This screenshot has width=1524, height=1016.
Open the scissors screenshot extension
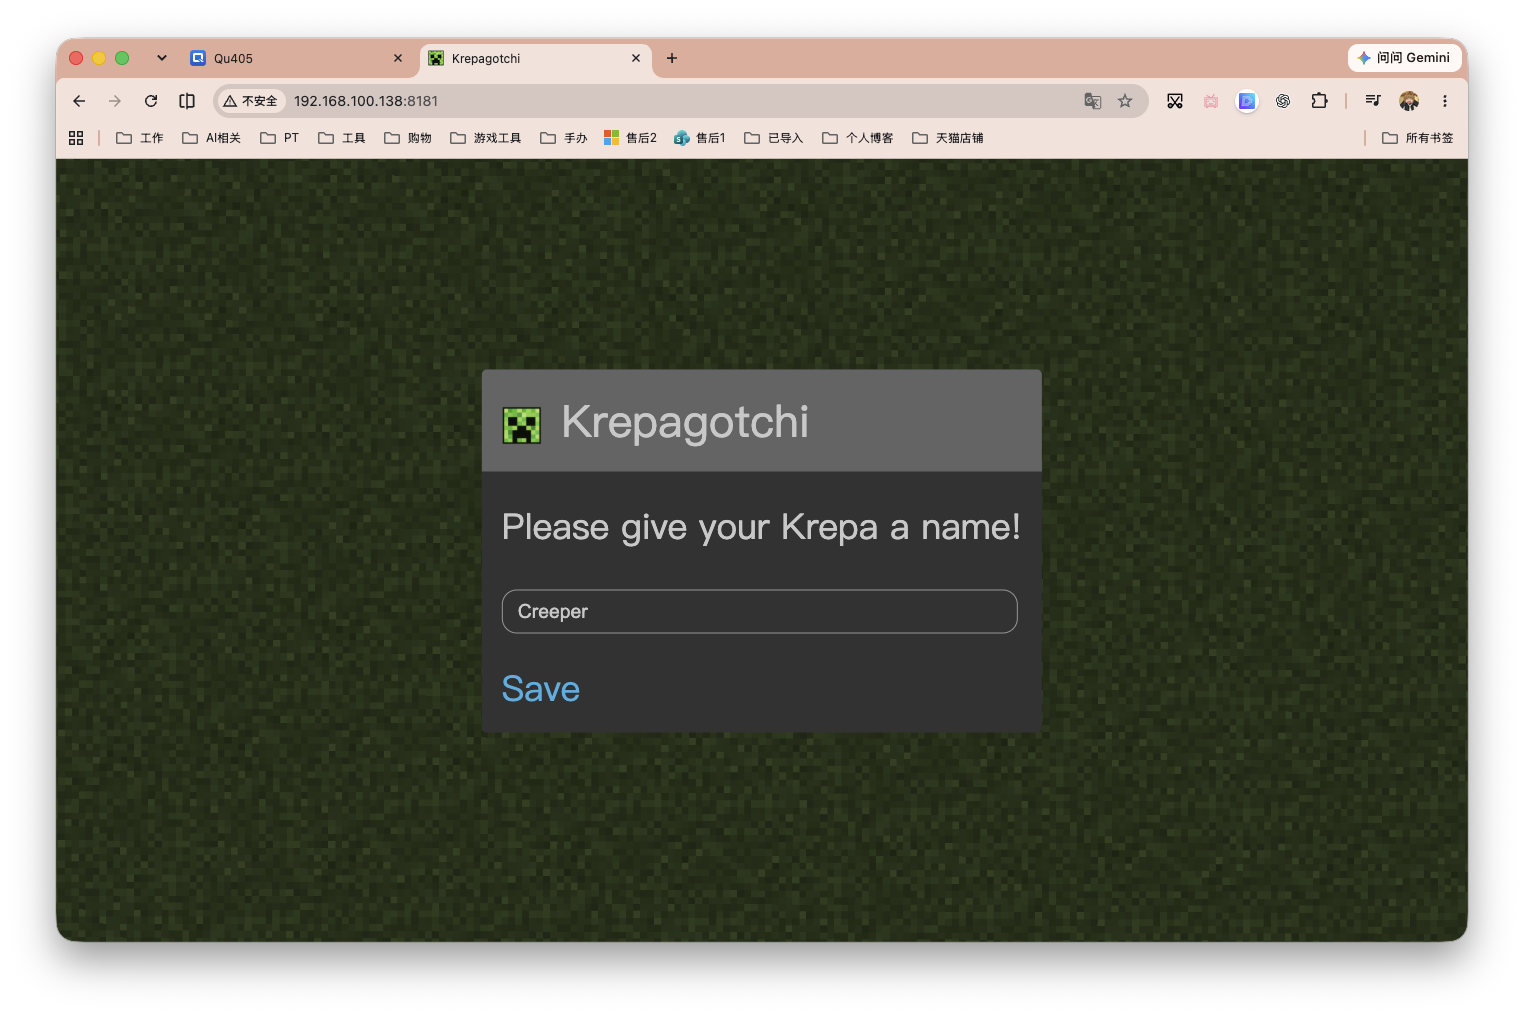1175,101
